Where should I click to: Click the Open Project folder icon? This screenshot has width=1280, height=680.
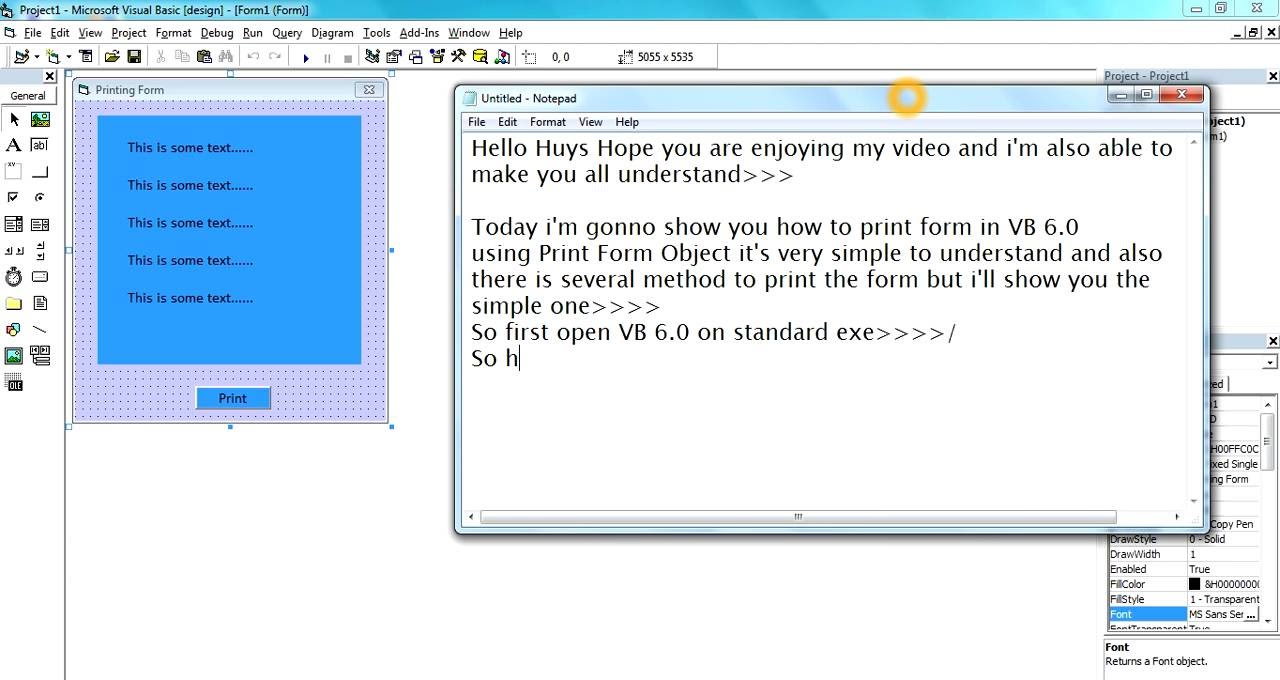coord(112,57)
